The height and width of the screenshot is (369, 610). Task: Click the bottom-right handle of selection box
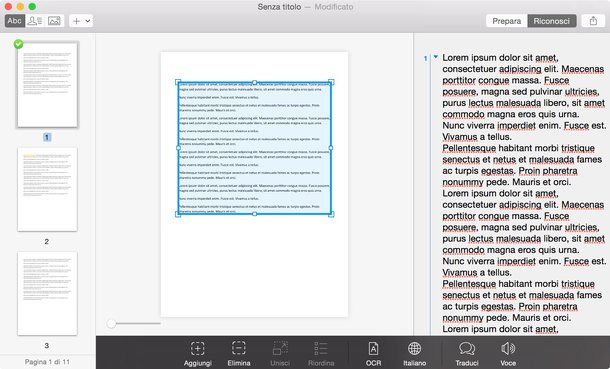[x=331, y=214]
